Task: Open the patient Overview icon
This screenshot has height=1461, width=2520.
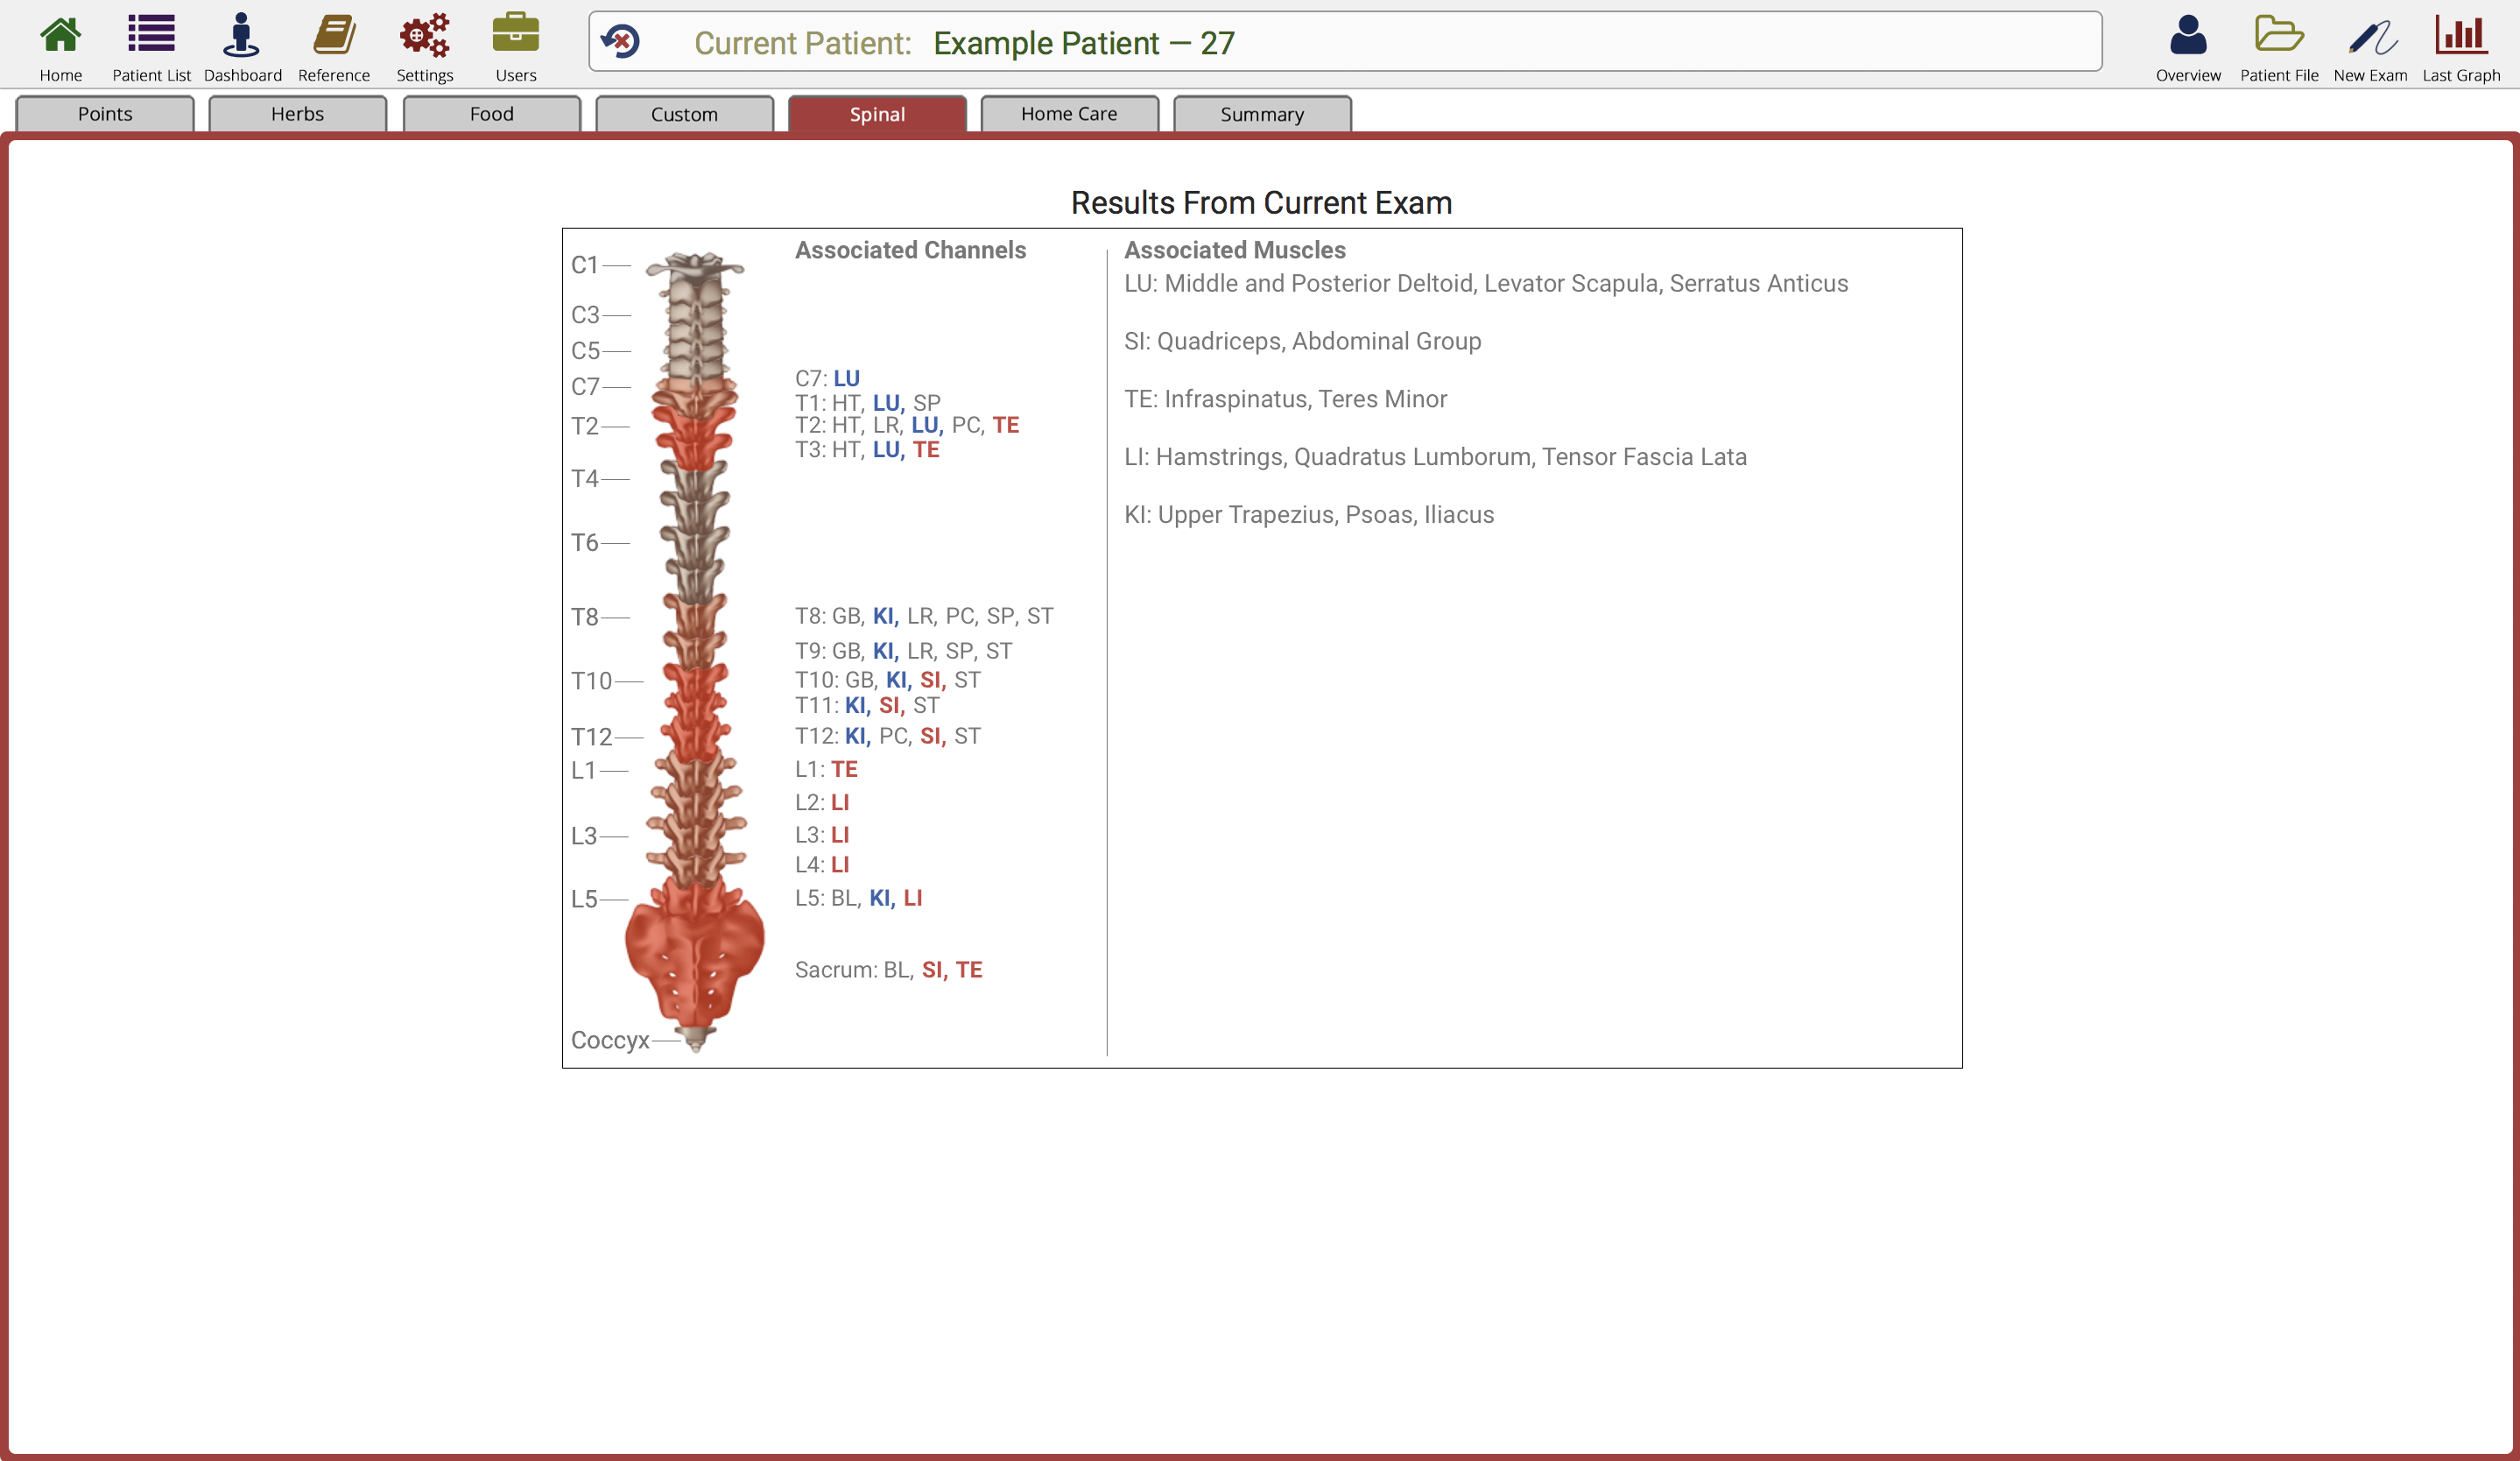Action: 2188,47
